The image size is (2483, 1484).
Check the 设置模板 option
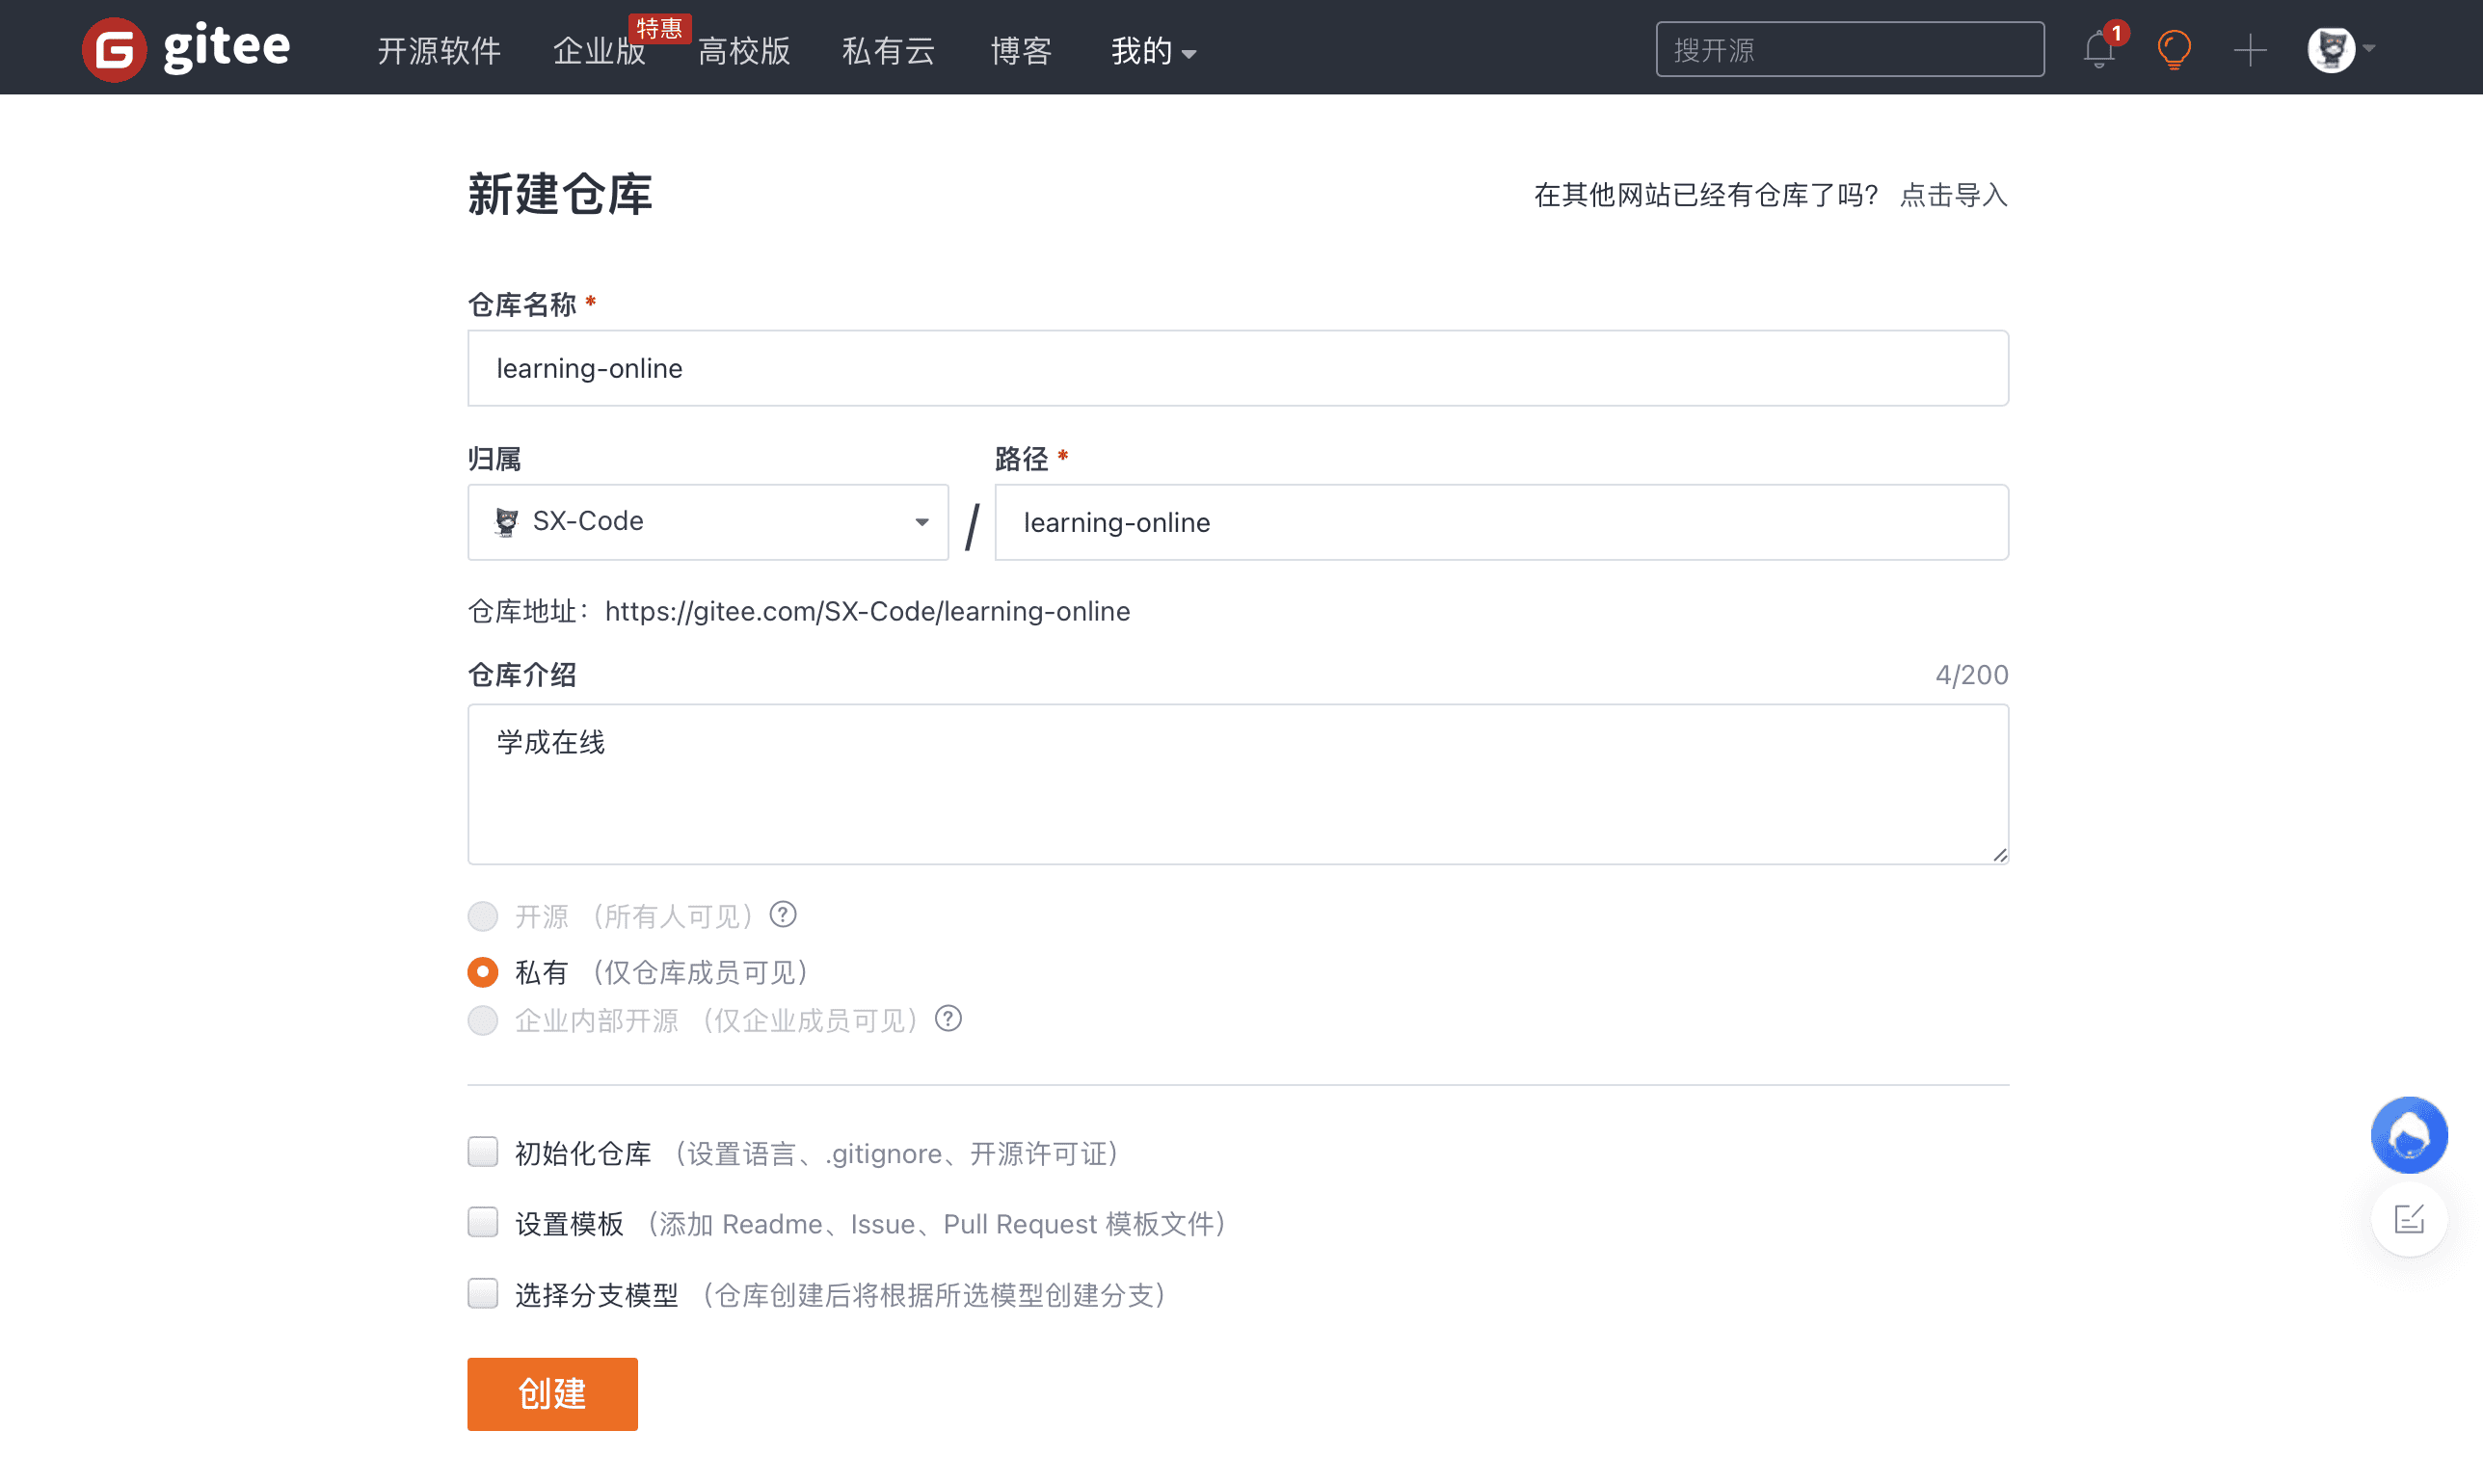[483, 1222]
